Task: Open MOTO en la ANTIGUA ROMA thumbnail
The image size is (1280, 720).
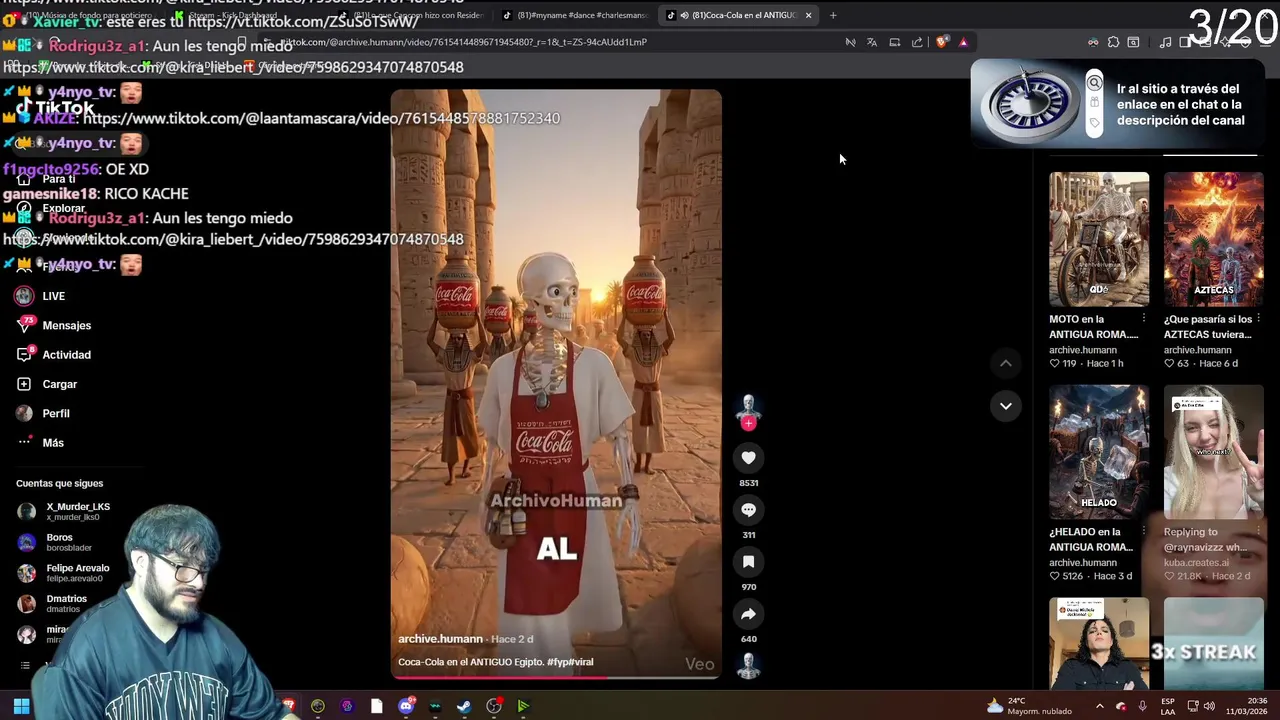Action: coord(1099,239)
